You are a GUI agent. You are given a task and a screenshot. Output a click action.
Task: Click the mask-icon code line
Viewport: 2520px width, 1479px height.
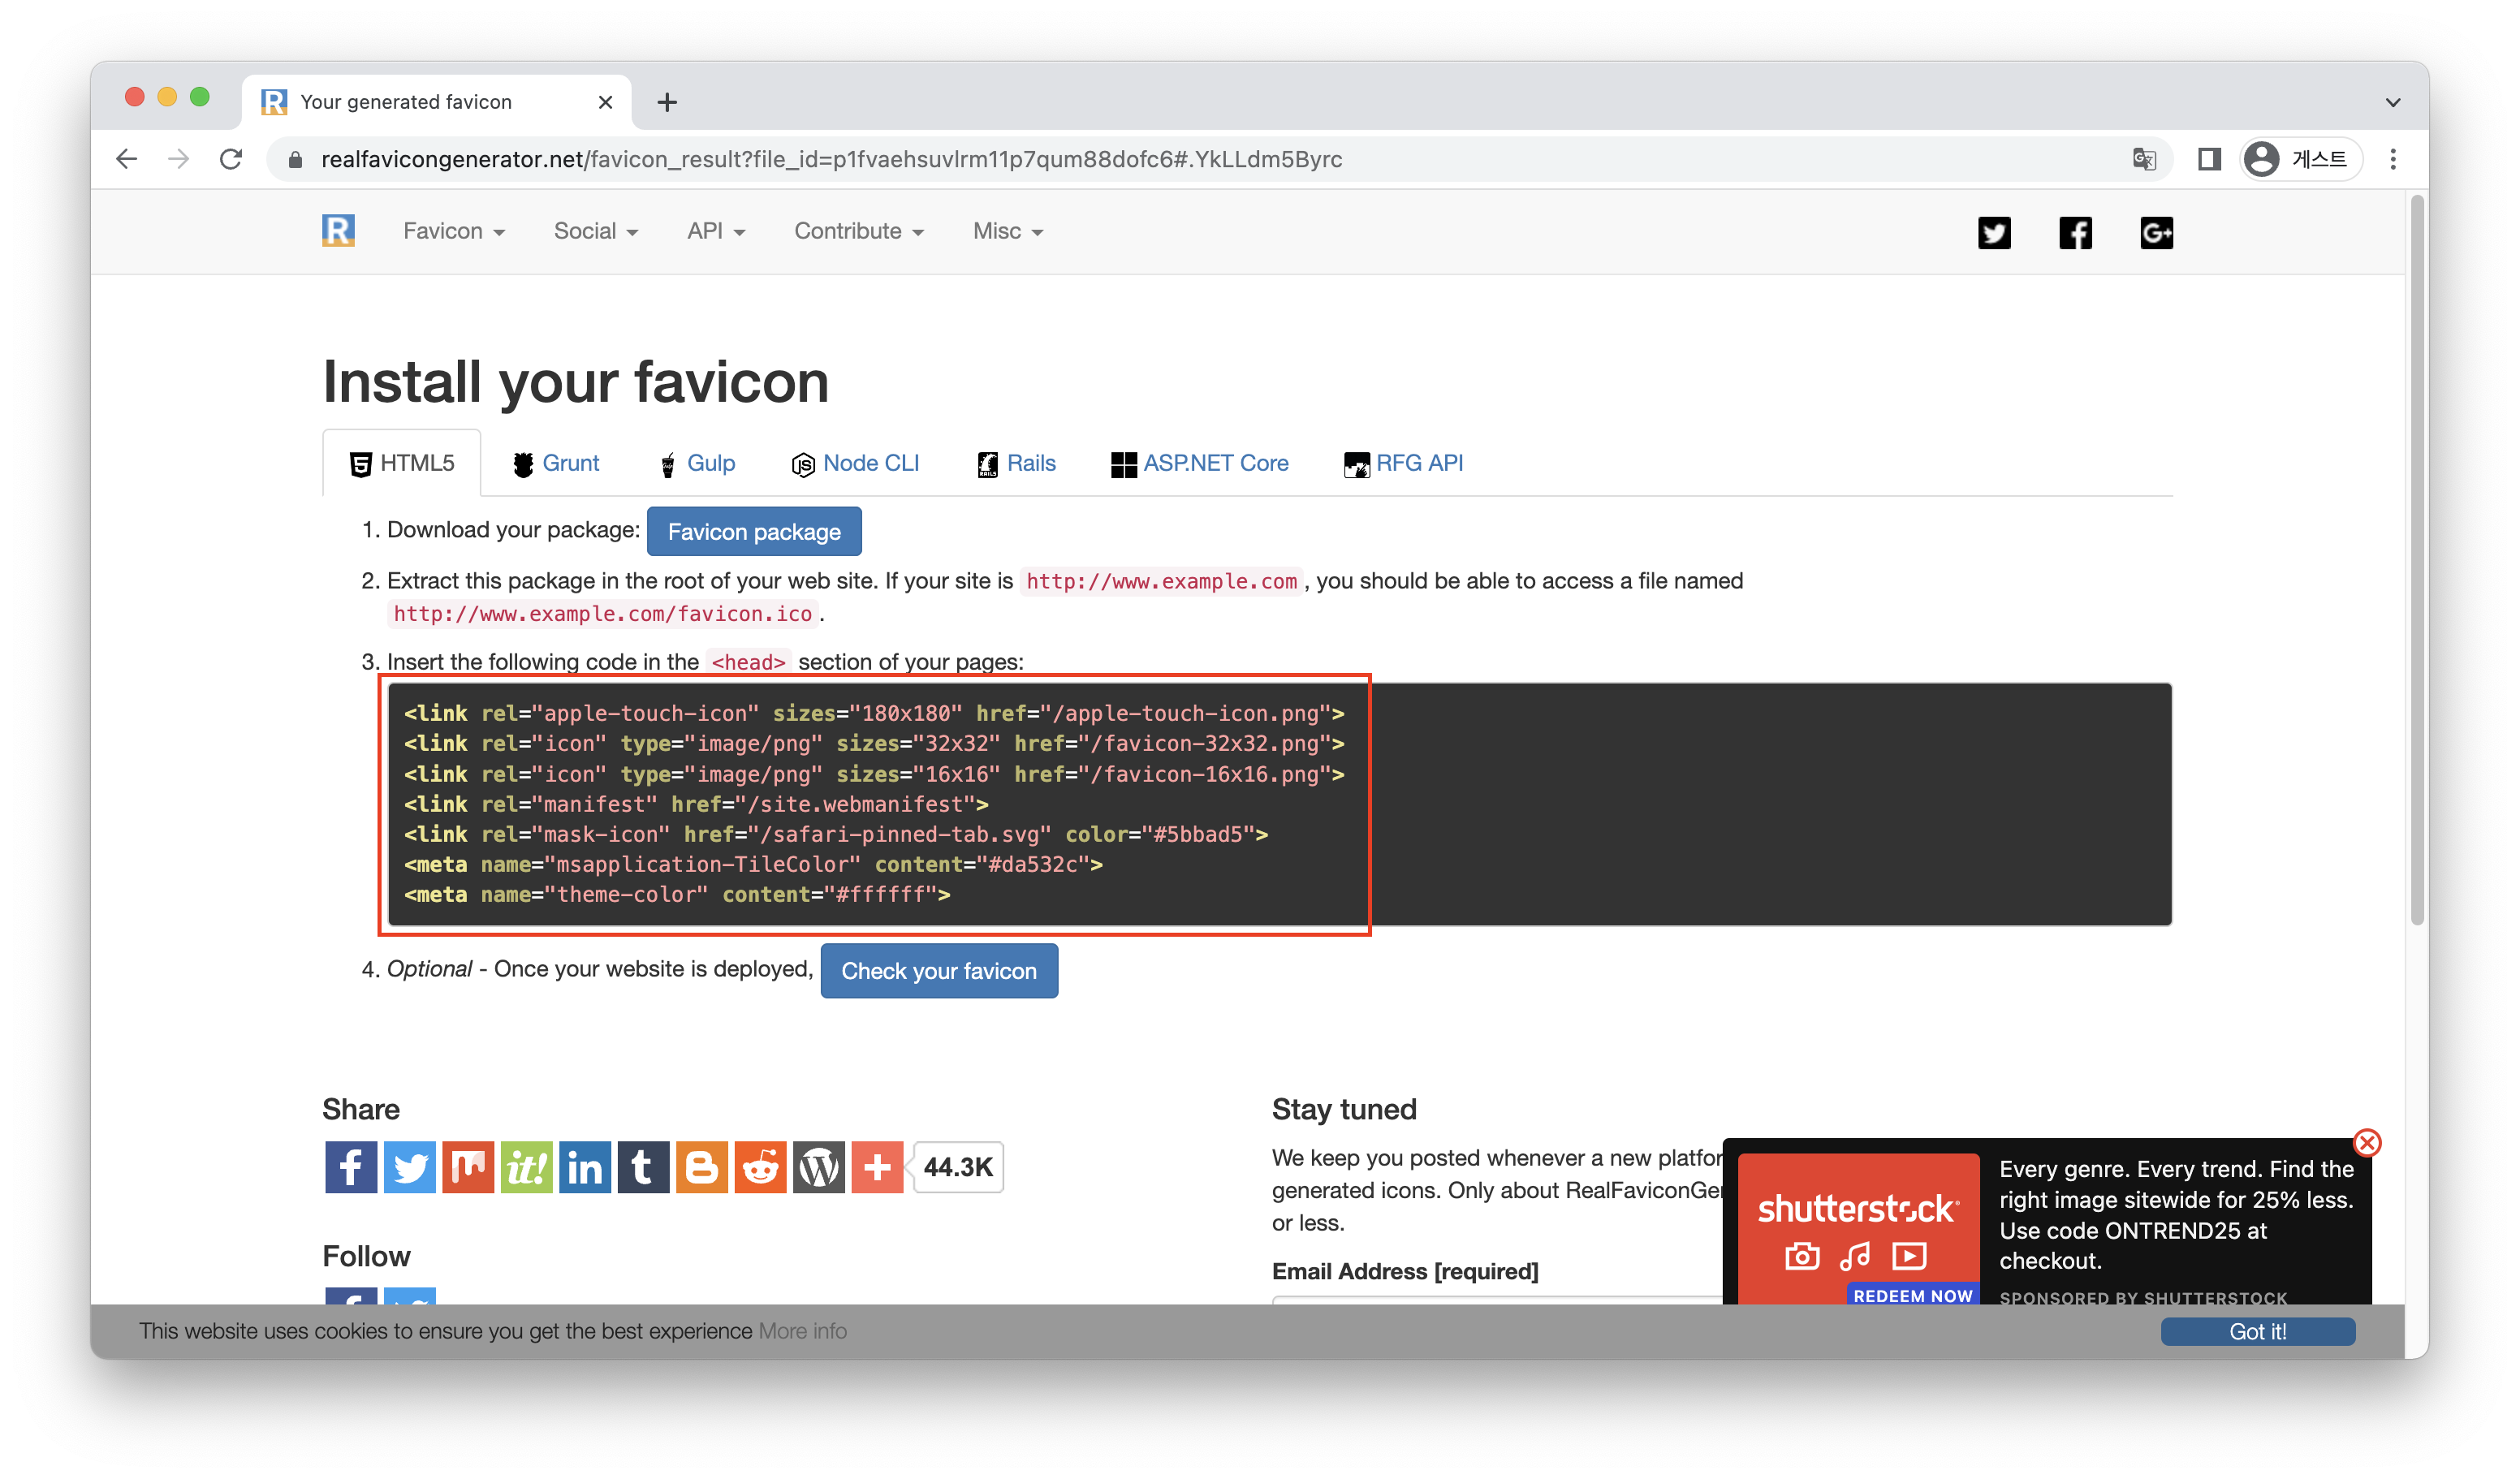coord(836,834)
